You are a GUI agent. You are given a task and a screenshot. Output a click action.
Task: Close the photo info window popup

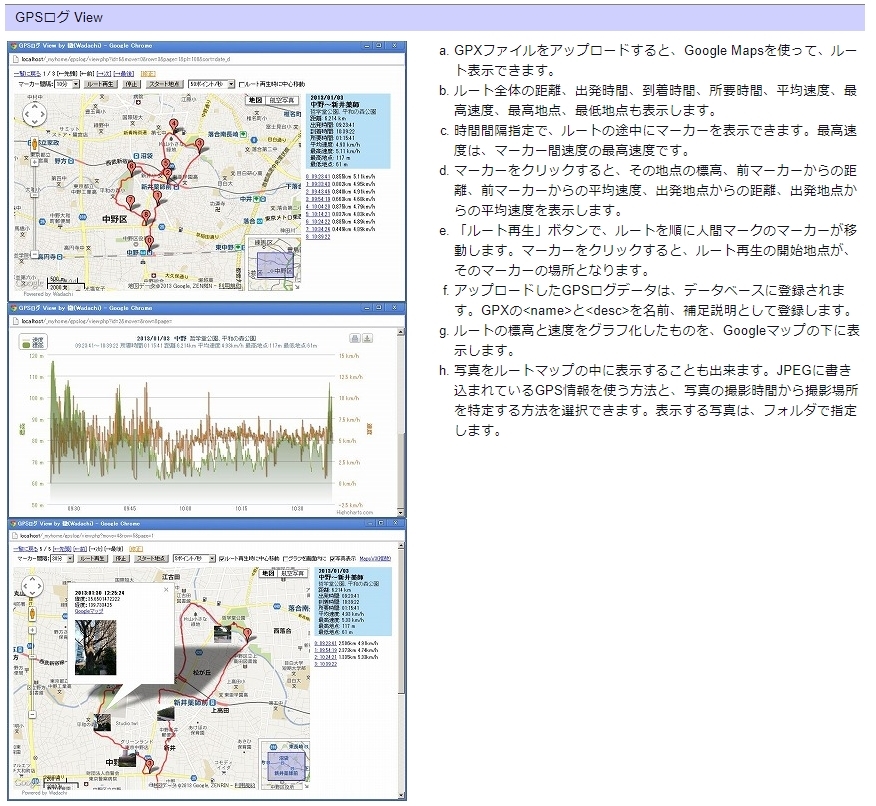pos(166,589)
